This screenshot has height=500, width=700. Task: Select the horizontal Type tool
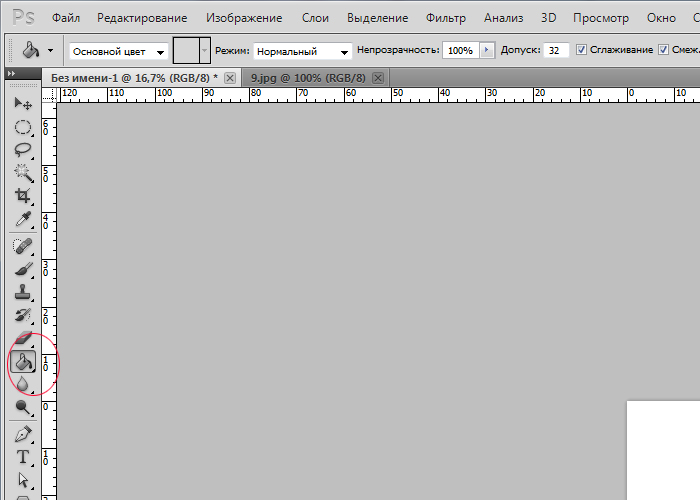point(23,458)
